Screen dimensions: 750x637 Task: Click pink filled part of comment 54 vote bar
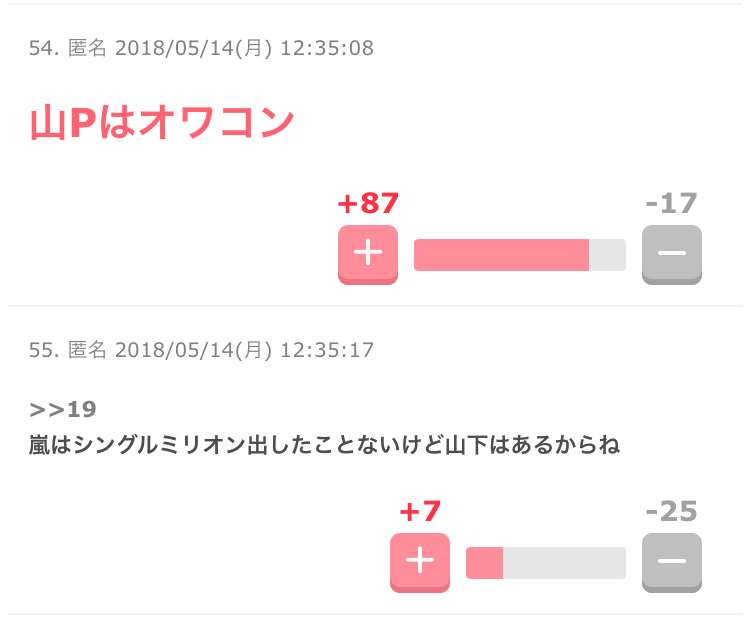click(x=501, y=255)
